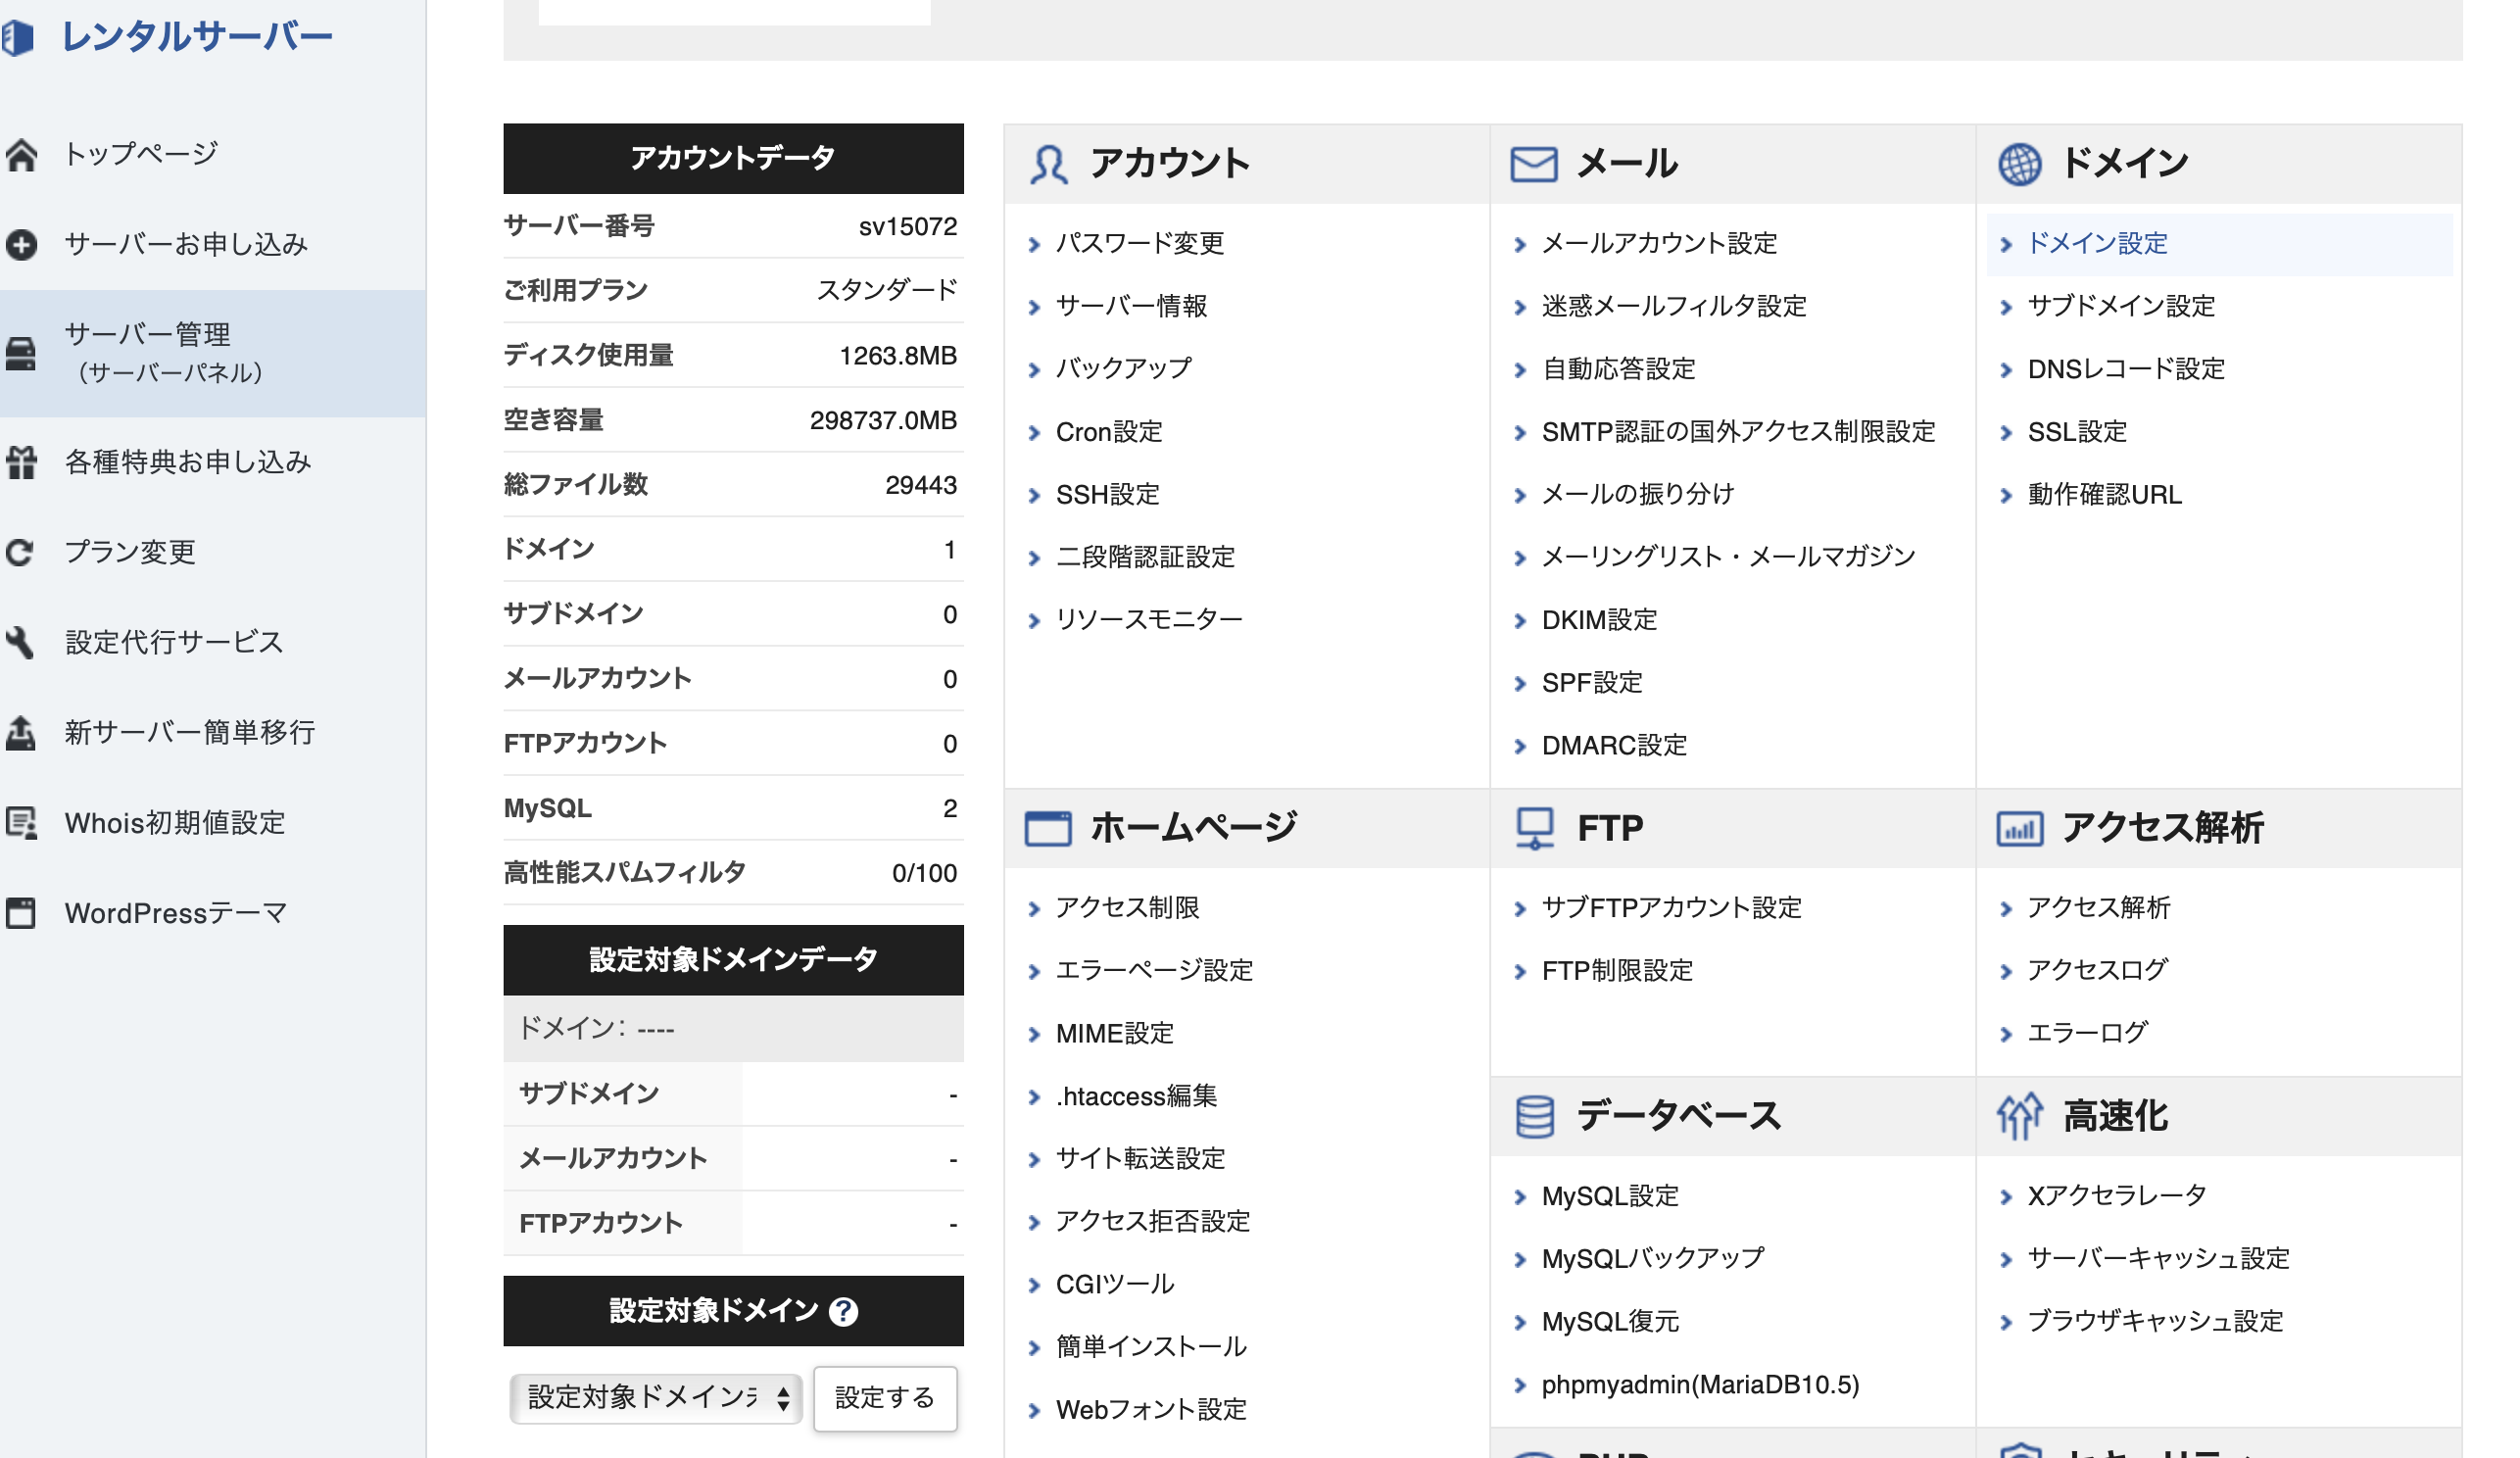Click the question mark help icon beside 設定対象ドメイン
The image size is (2520, 1458).
tap(843, 1311)
